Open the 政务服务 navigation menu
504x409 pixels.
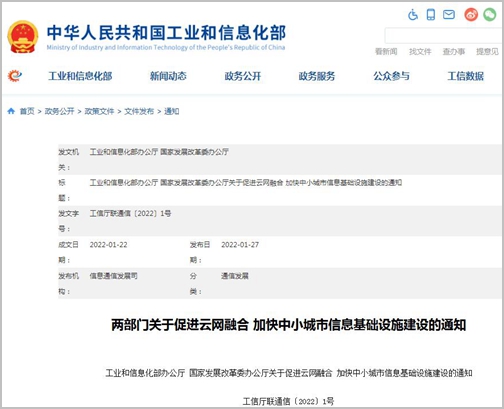click(317, 76)
